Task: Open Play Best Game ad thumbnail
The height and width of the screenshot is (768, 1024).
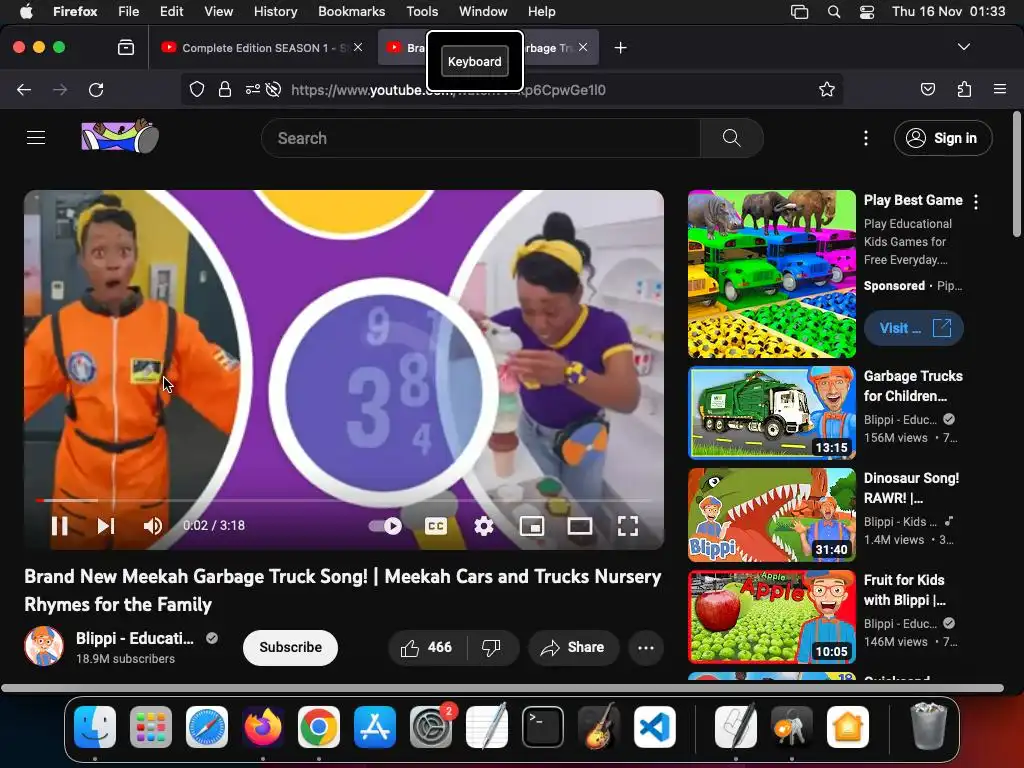Action: click(772, 274)
